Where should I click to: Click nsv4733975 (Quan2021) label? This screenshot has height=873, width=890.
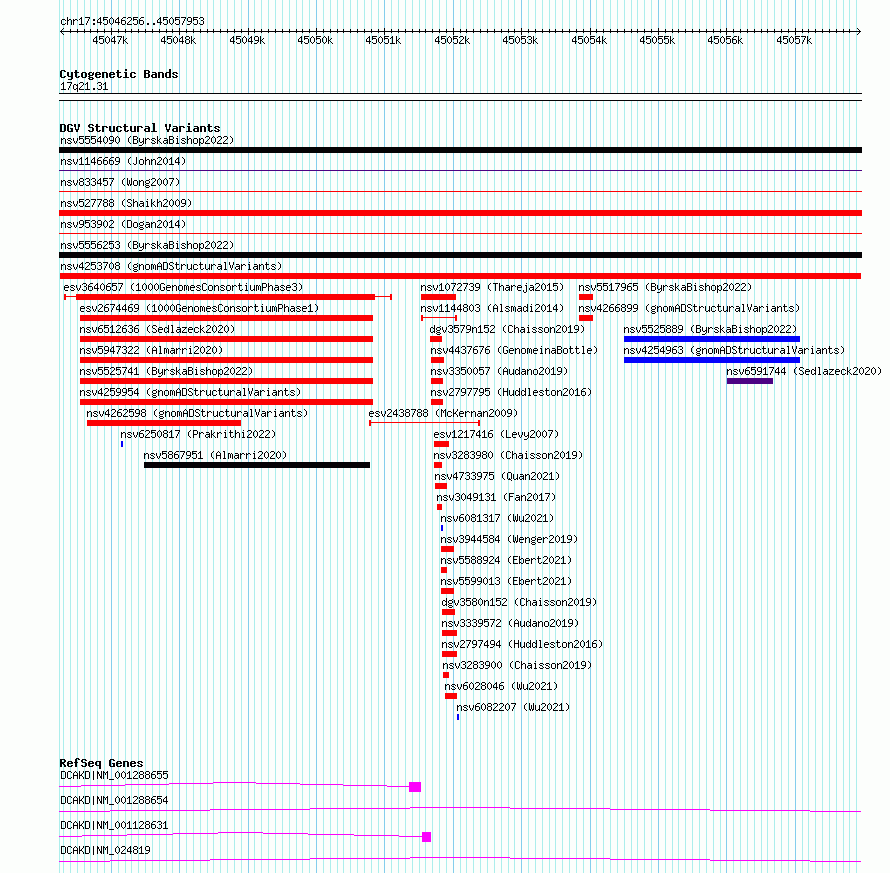click(497, 476)
